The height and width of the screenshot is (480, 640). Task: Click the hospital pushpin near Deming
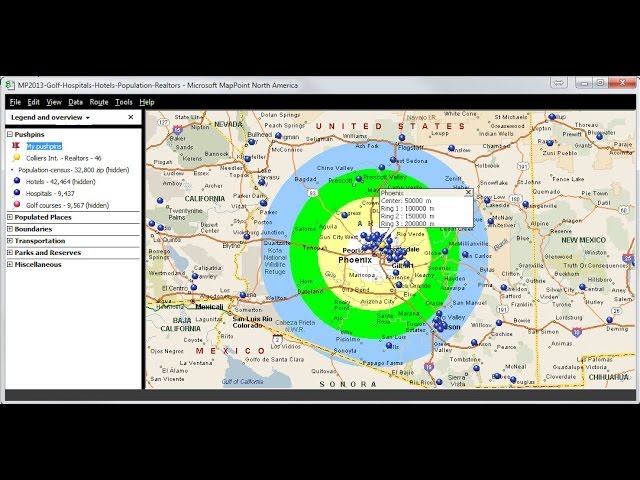click(x=609, y=320)
